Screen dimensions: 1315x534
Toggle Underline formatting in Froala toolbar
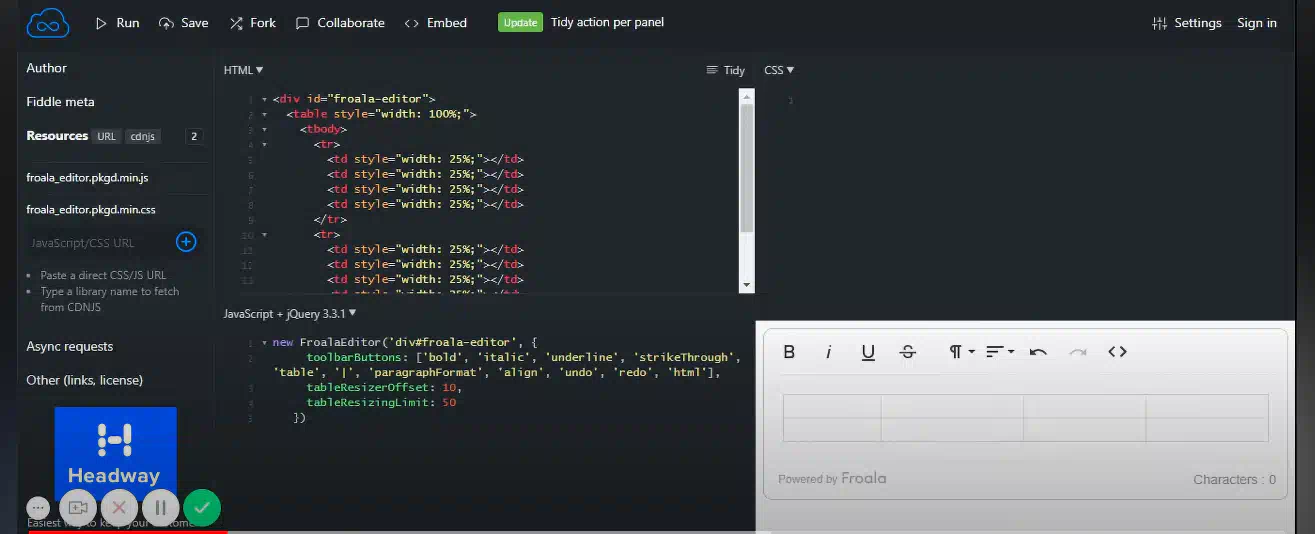click(x=868, y=352)
